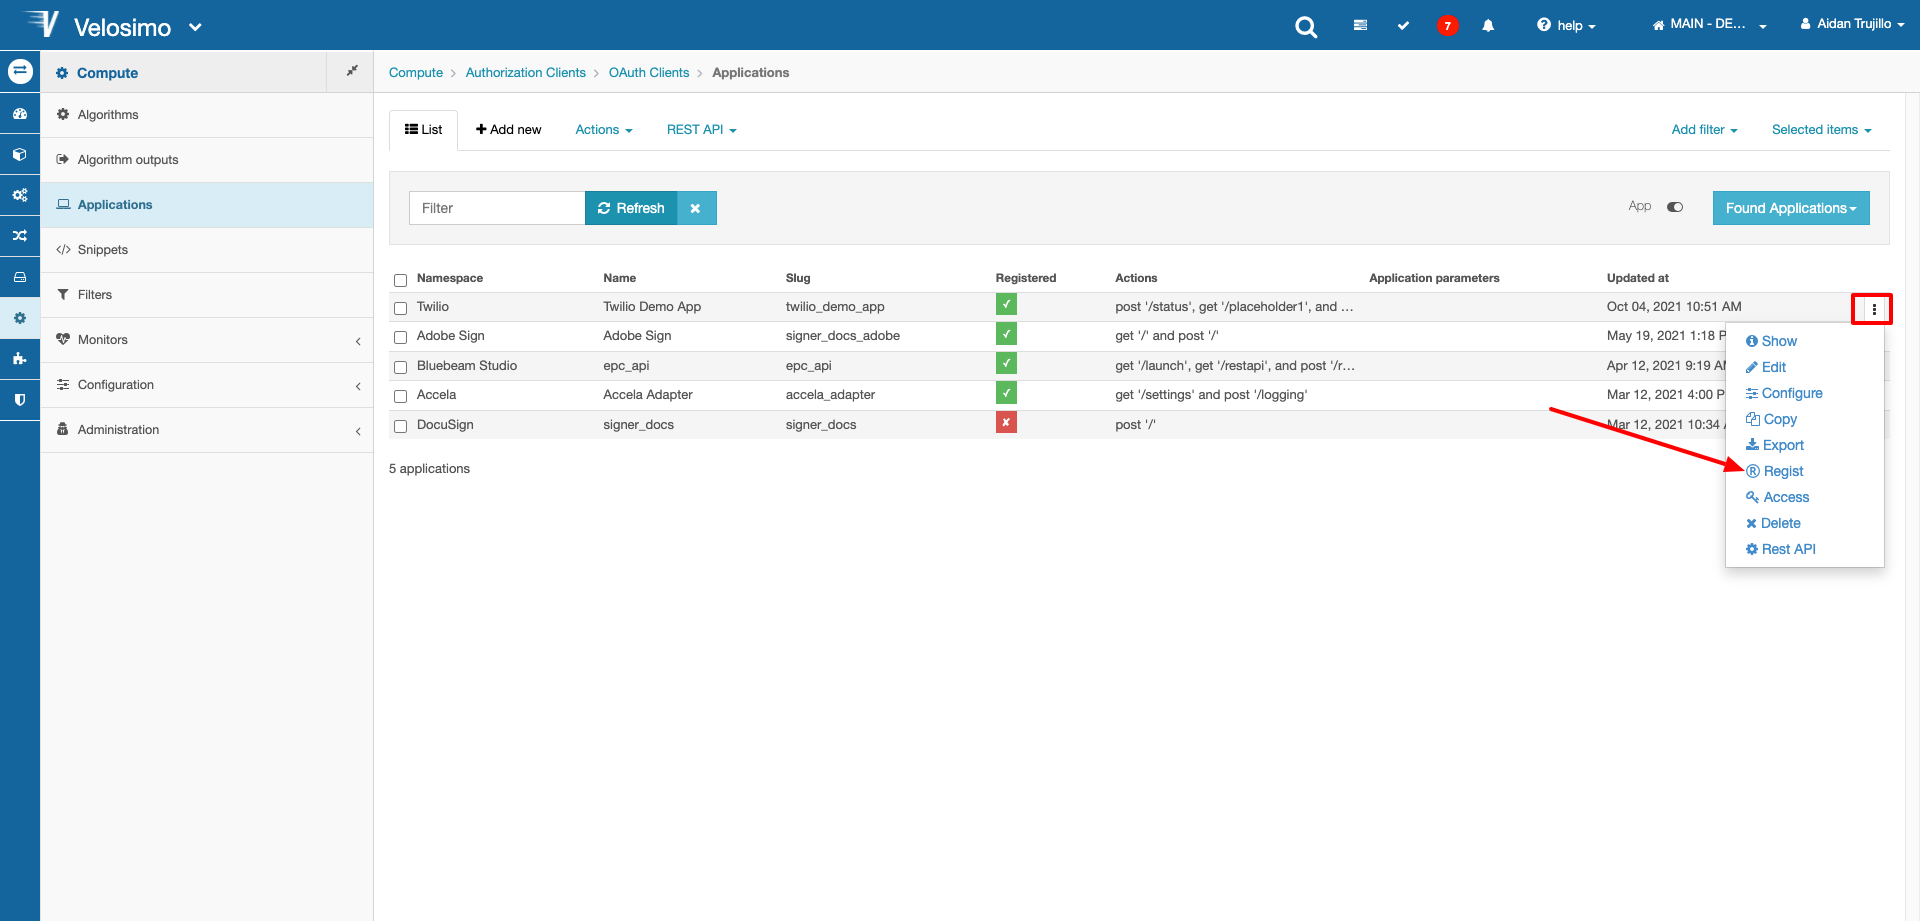Click the server list icon in top bar
Image resolution: width=1920 pixels, height=921 pixels.
[1360, 25]
